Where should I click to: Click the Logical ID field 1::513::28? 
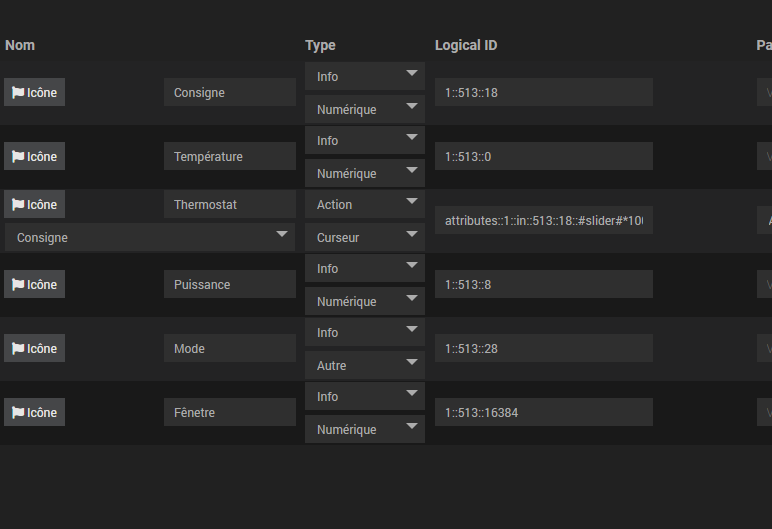[543, 349]
